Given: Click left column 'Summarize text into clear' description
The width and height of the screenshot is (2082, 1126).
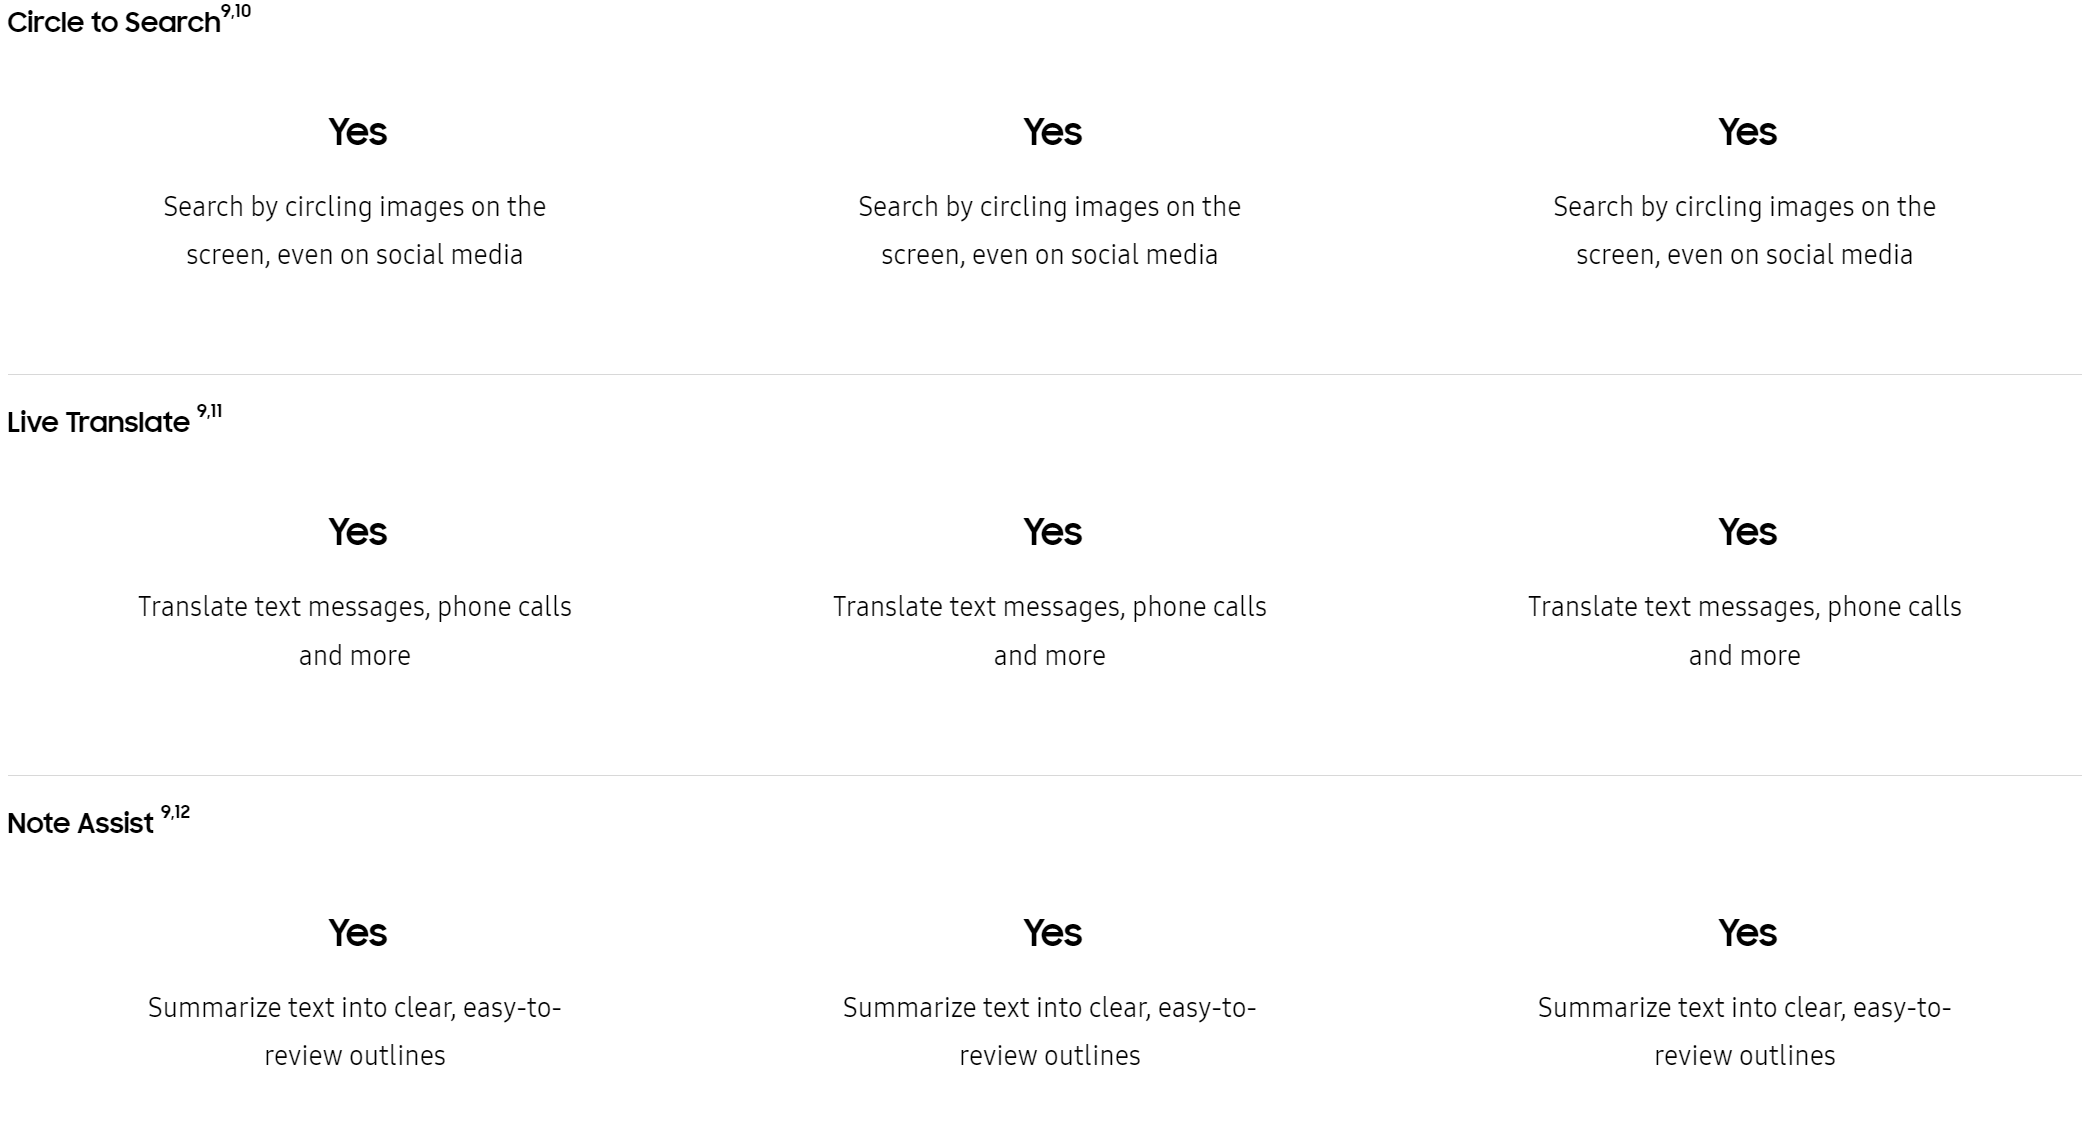Looking at the screenshot, I should [x=355, y=1031].
